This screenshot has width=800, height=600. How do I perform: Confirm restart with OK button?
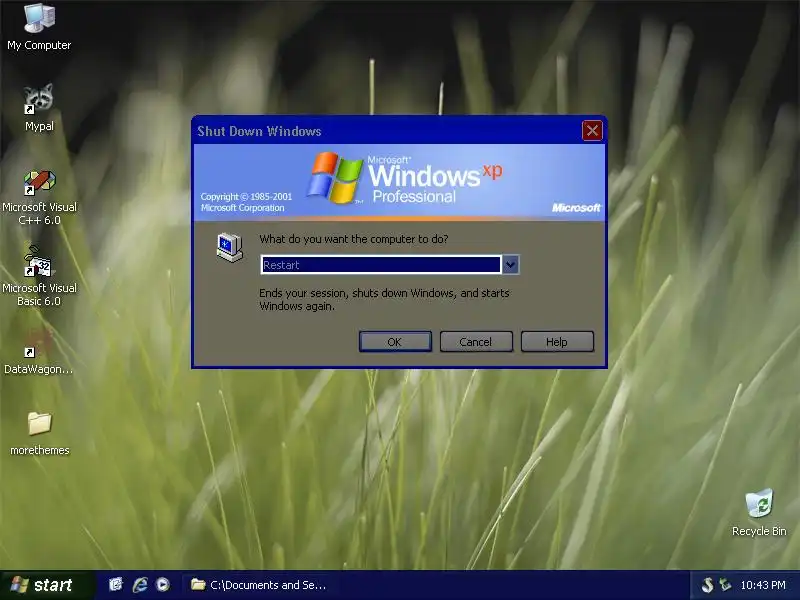395,342
